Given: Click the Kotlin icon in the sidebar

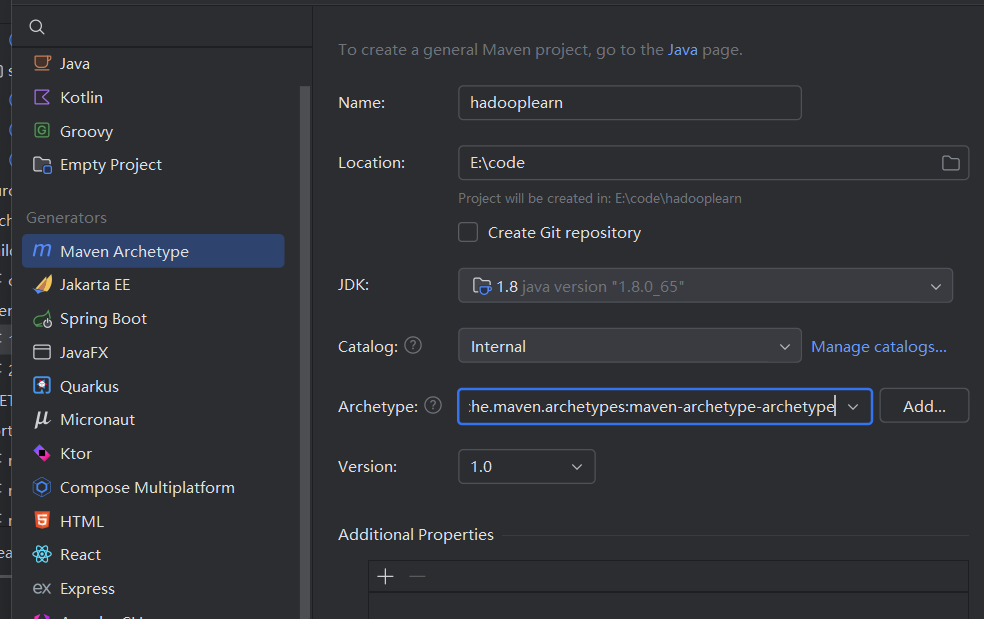Looking at the screenshot, I should pos(42,97).
